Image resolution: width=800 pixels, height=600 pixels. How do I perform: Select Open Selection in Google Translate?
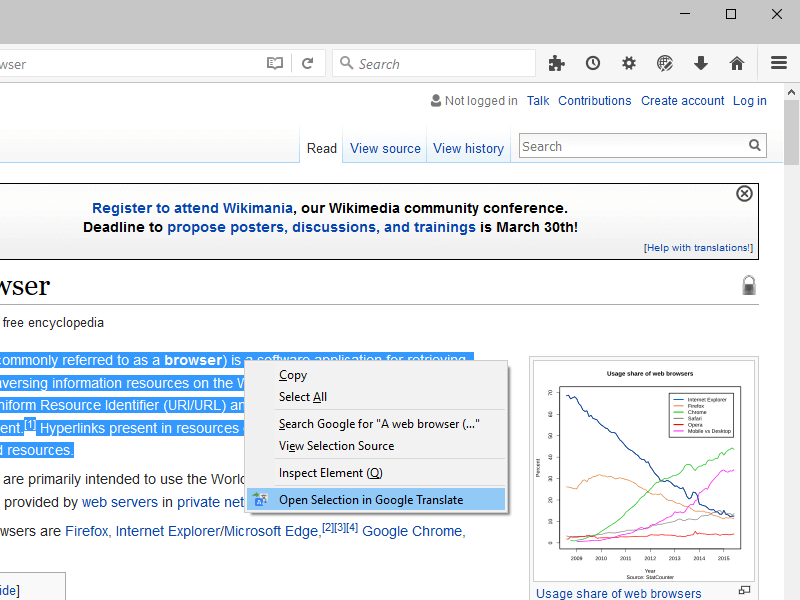pyautogui.click(x=377, y=499)
